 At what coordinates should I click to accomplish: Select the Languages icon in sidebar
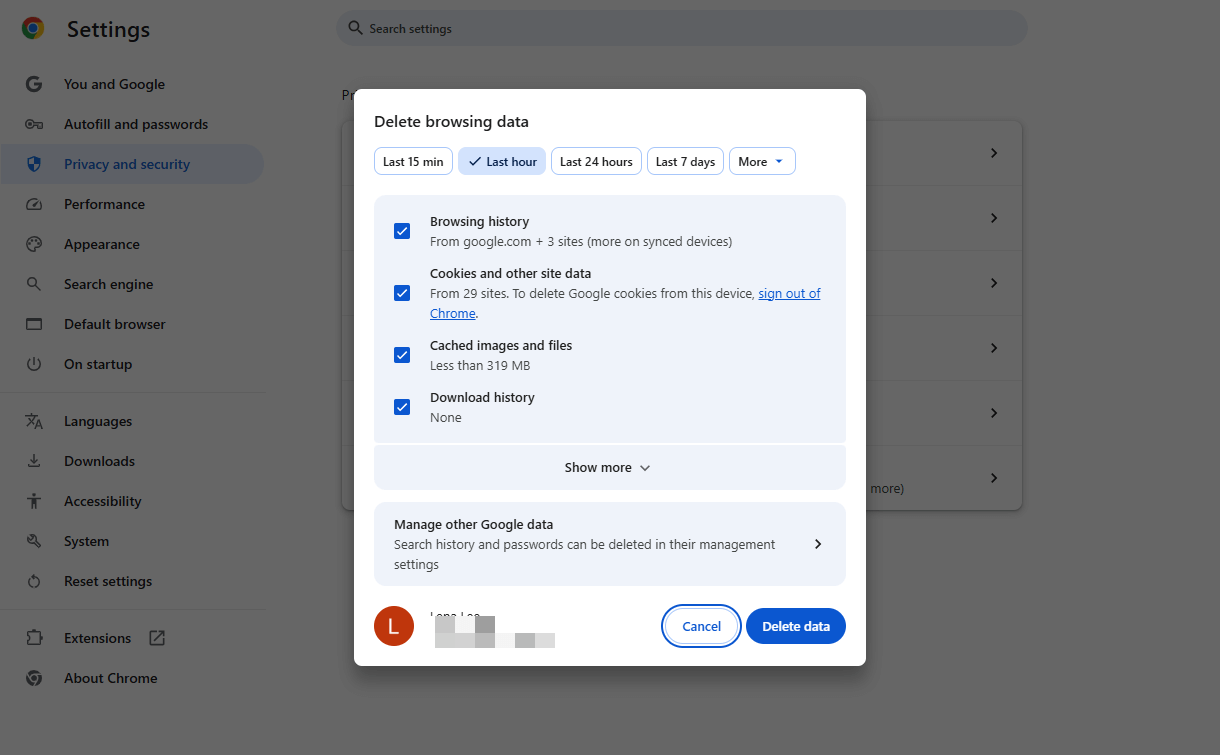point(34,421)
